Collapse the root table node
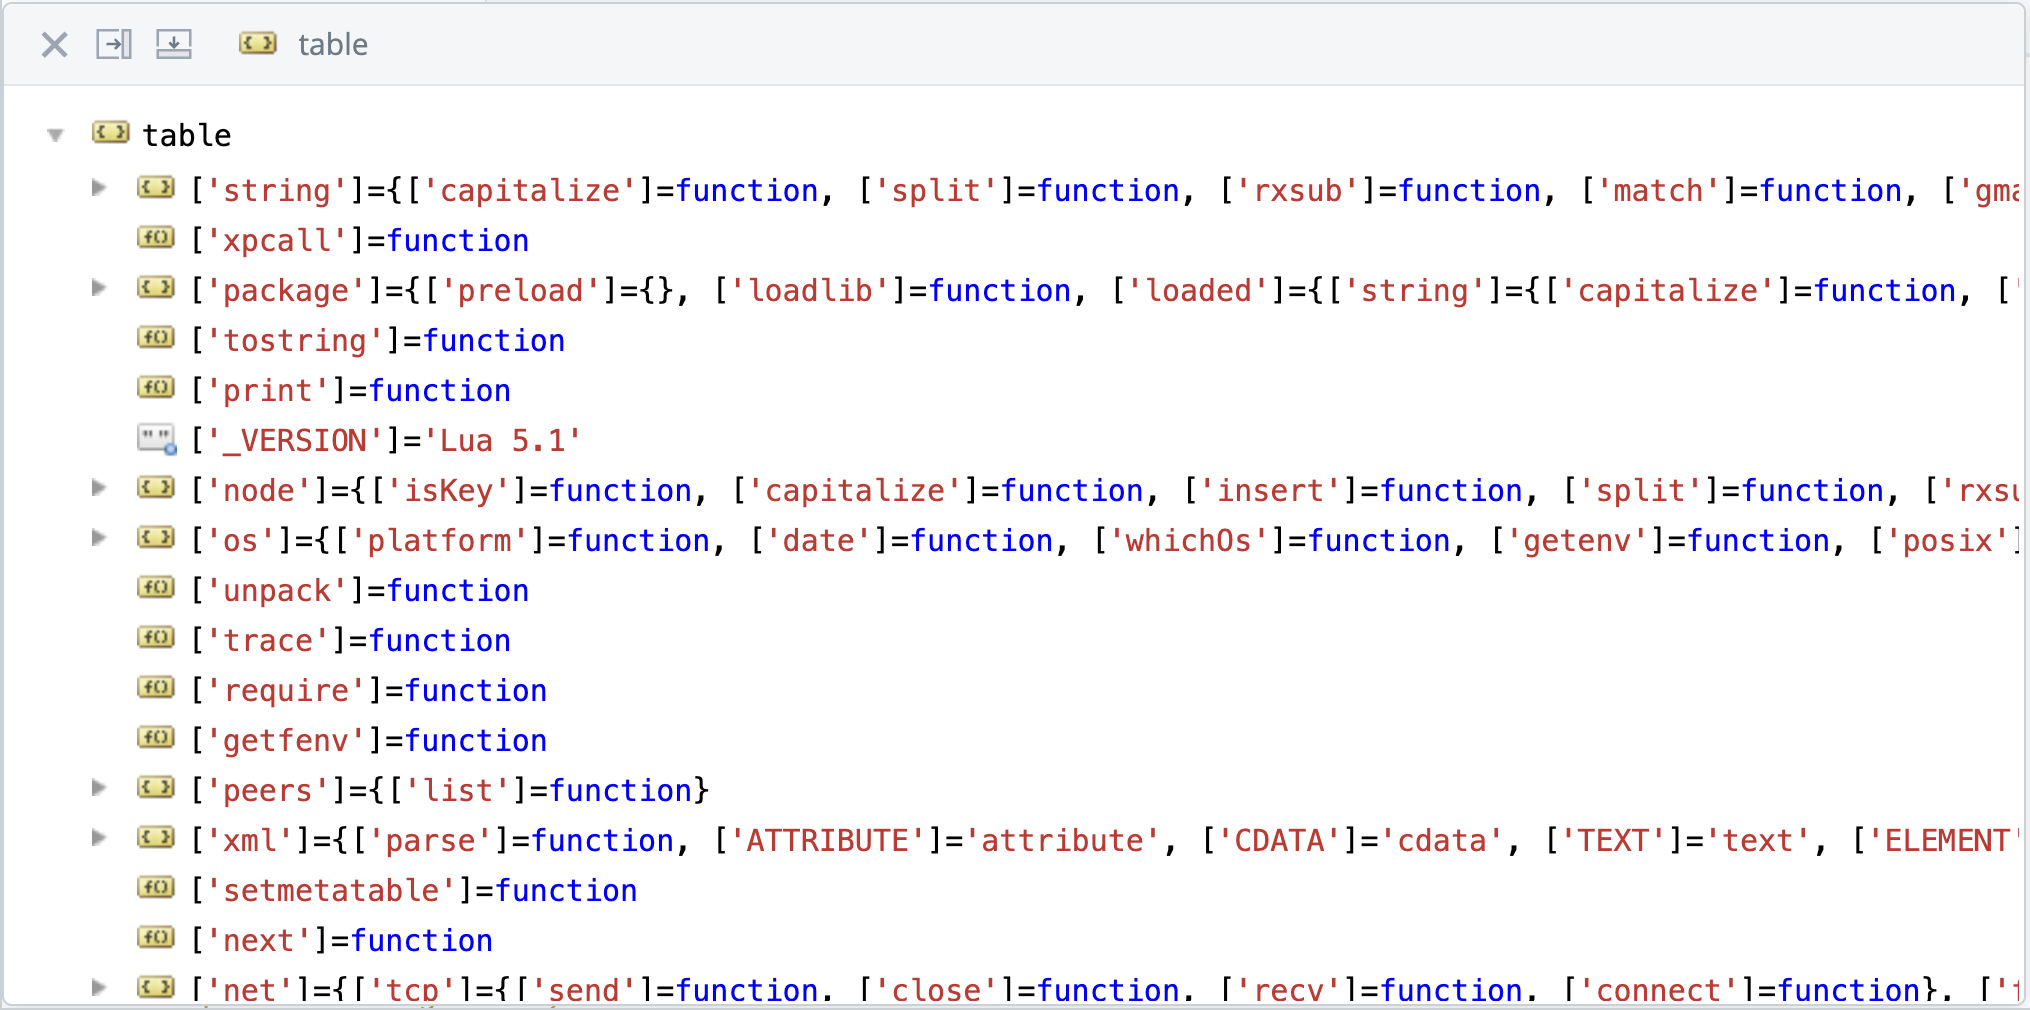 (x=56, y=135)
